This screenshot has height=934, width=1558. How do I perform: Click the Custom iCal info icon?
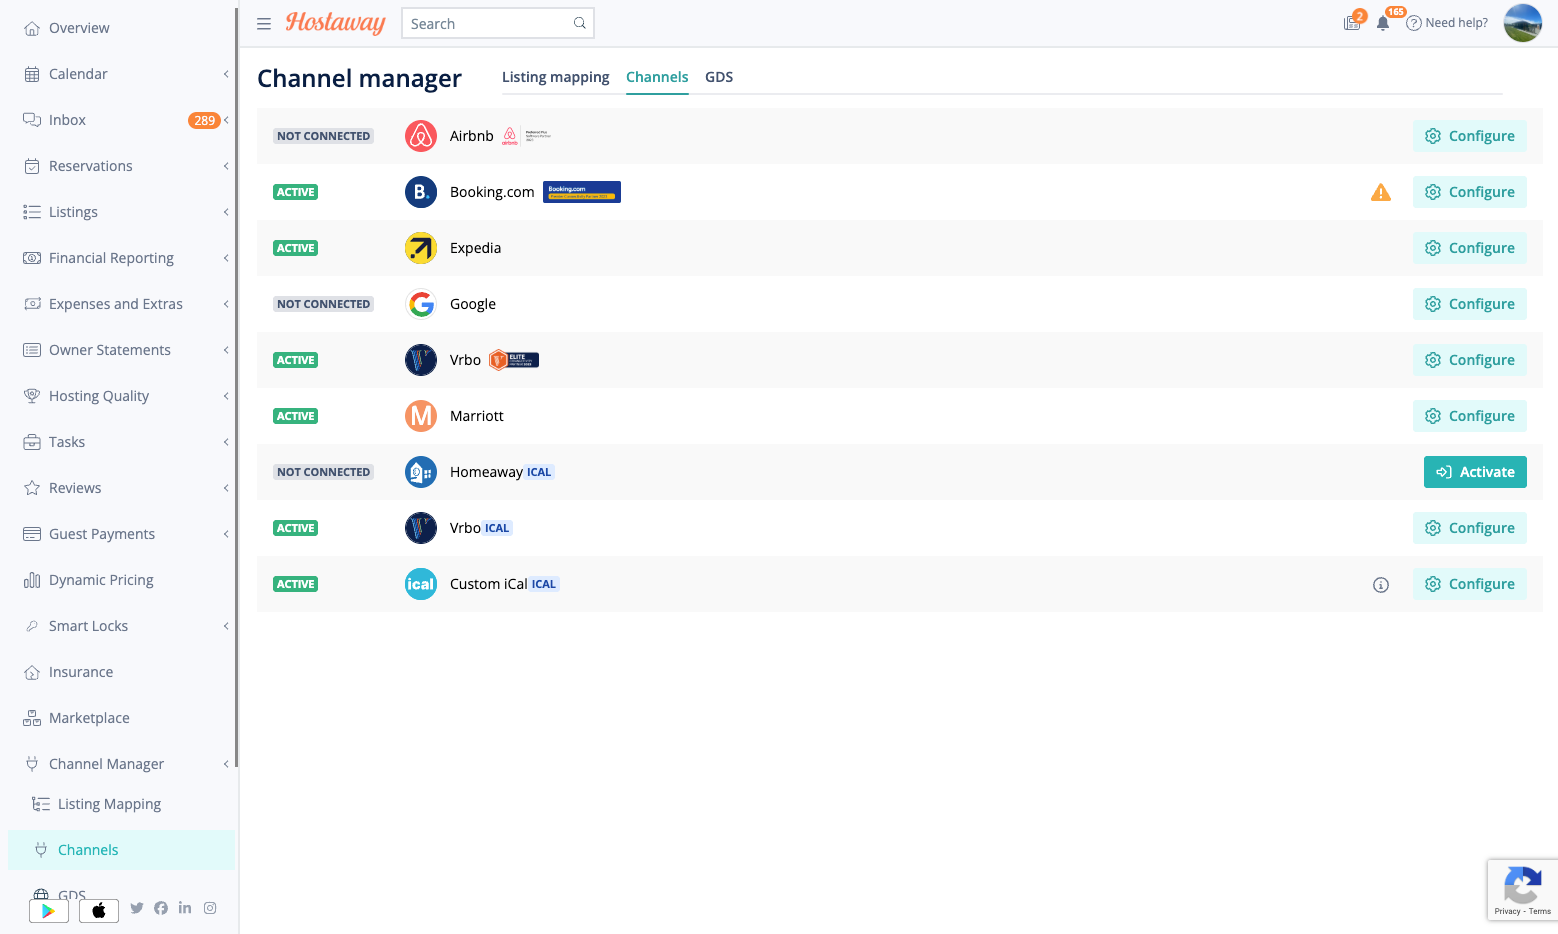tap(1381, 585)
